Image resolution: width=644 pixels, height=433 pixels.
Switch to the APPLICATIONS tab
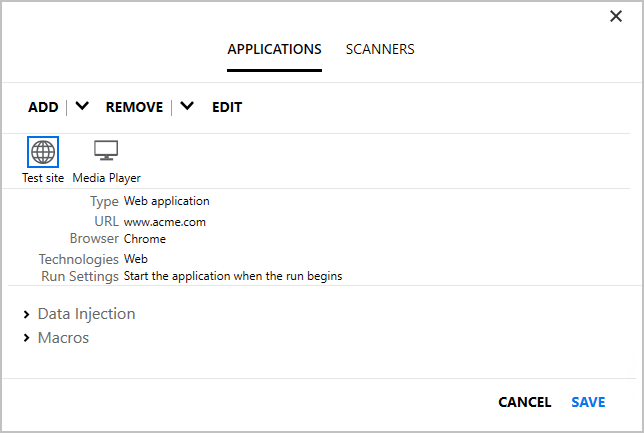[274, 49]
